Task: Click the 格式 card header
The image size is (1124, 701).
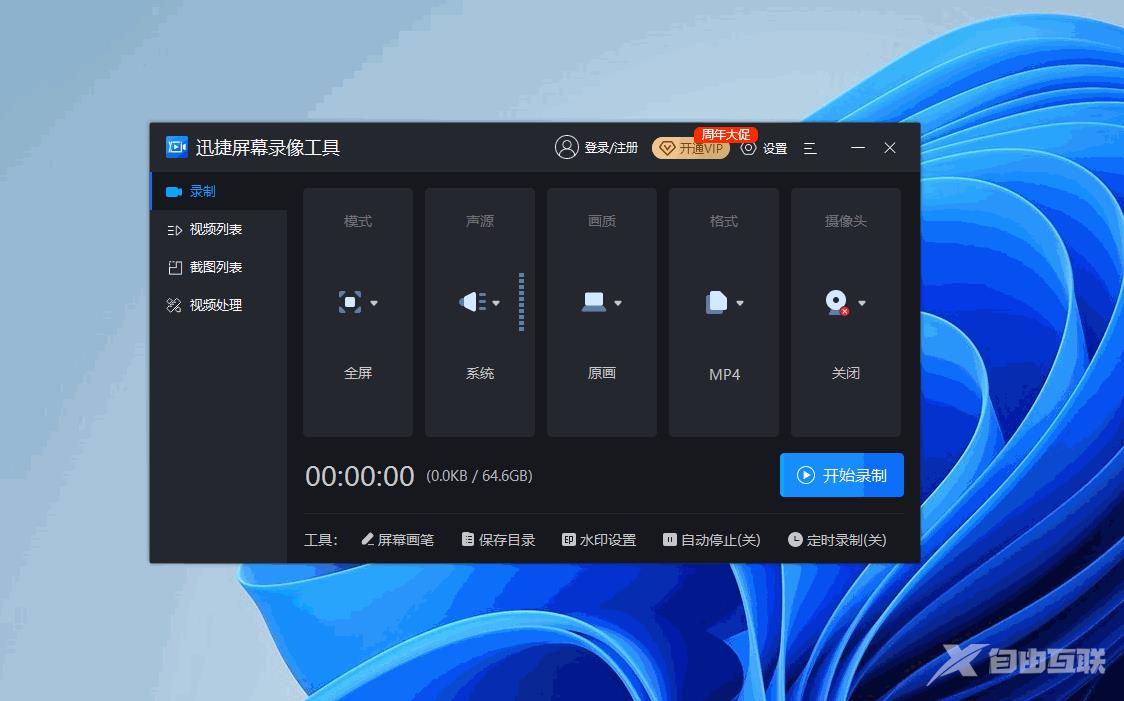Action: coord(724,221)
